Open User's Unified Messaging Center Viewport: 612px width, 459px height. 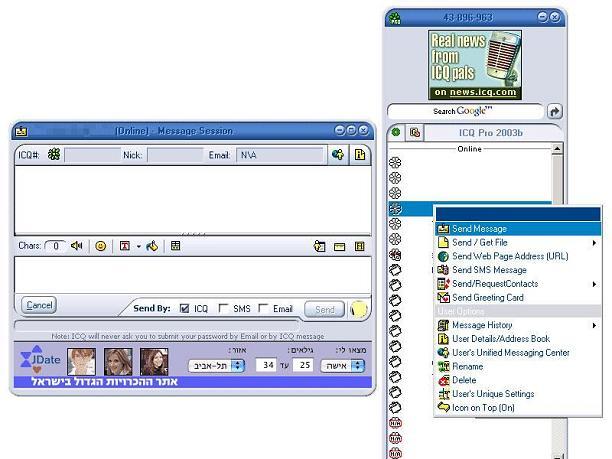coord(518,352)
